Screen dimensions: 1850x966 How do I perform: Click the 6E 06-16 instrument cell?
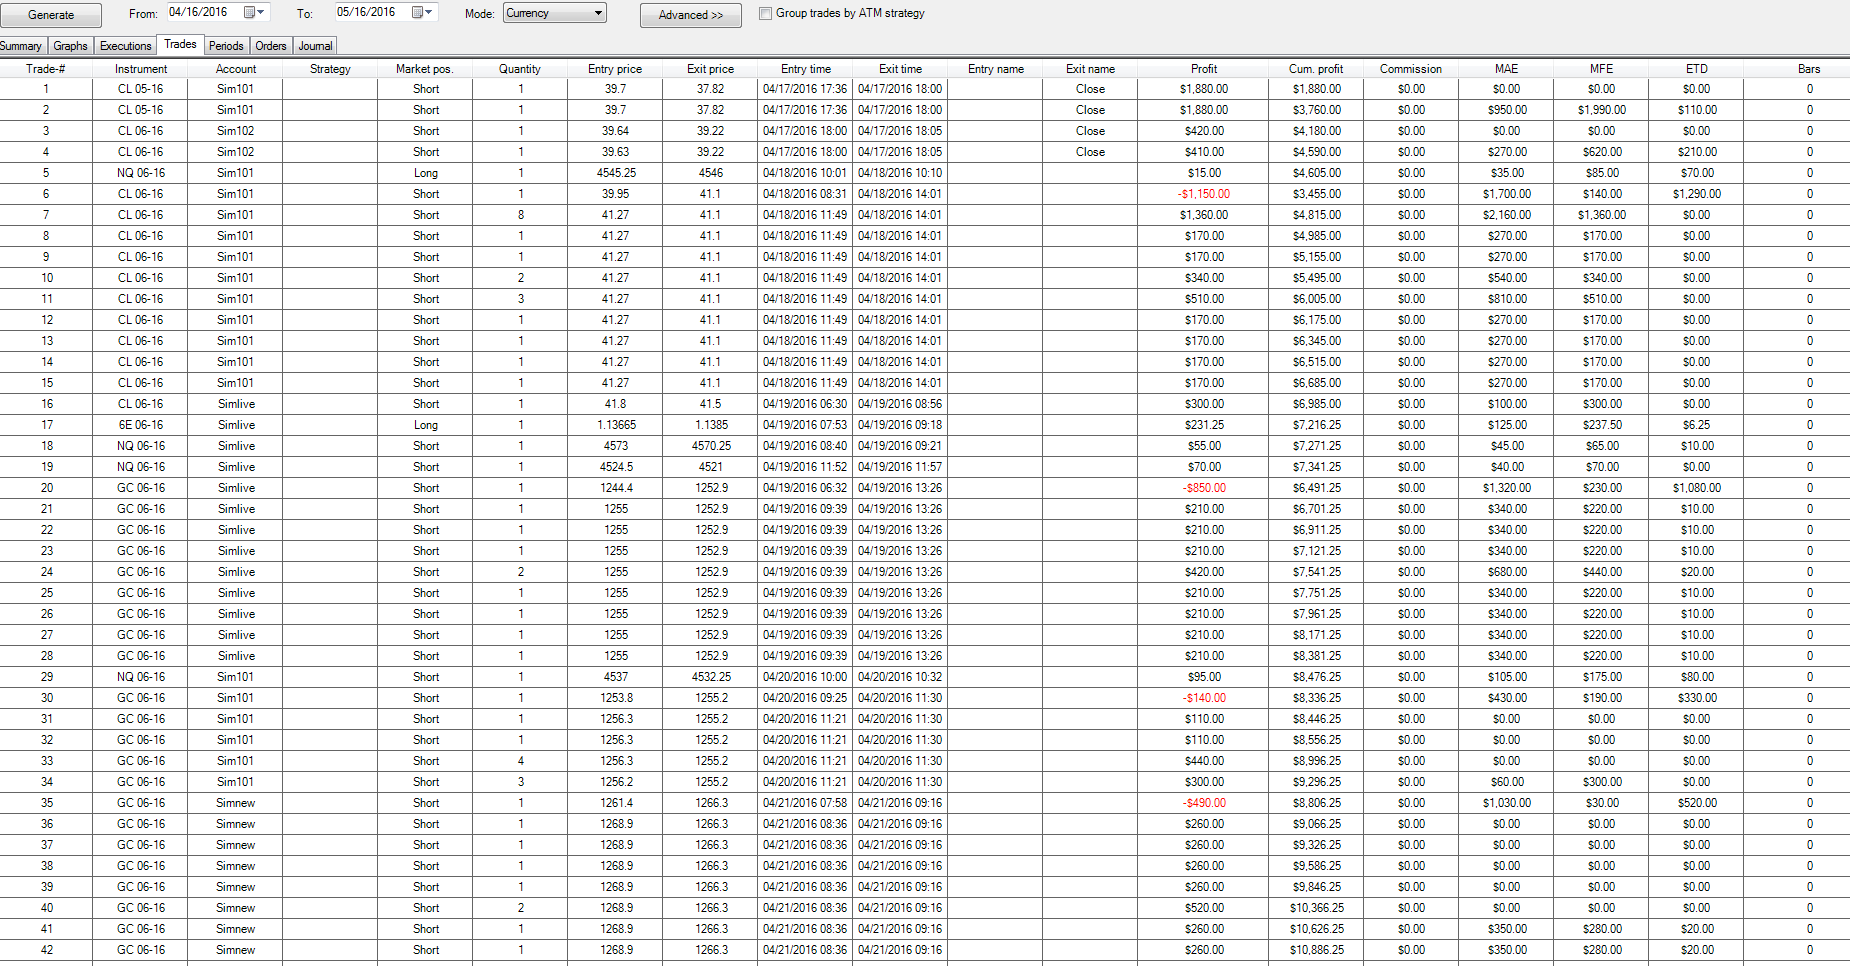click(x=141, y=425)
